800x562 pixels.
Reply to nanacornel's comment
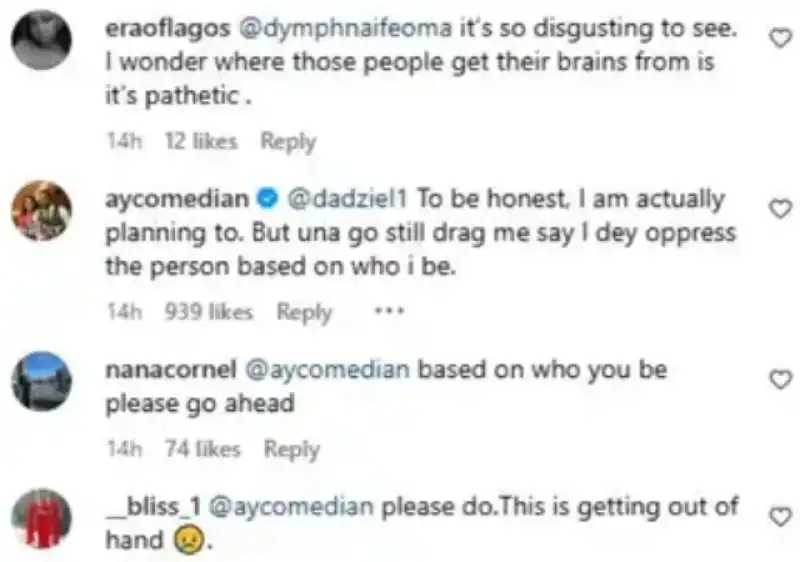[x=291, y=450]
